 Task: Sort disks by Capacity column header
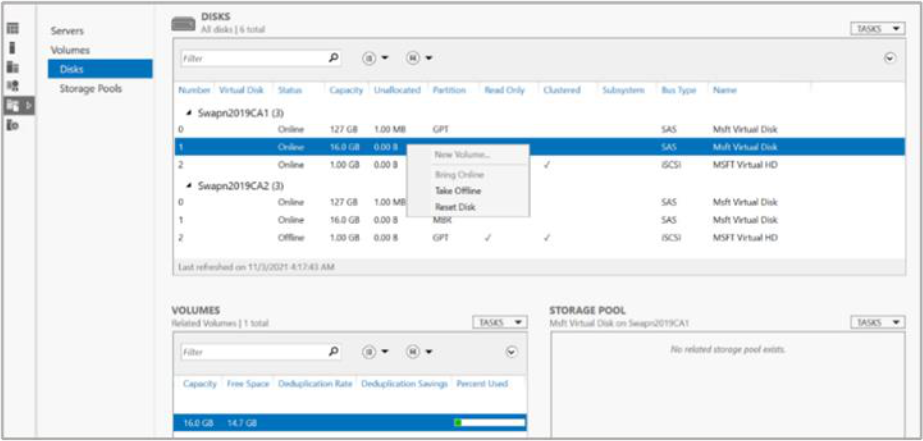click(x=346, y=90)
